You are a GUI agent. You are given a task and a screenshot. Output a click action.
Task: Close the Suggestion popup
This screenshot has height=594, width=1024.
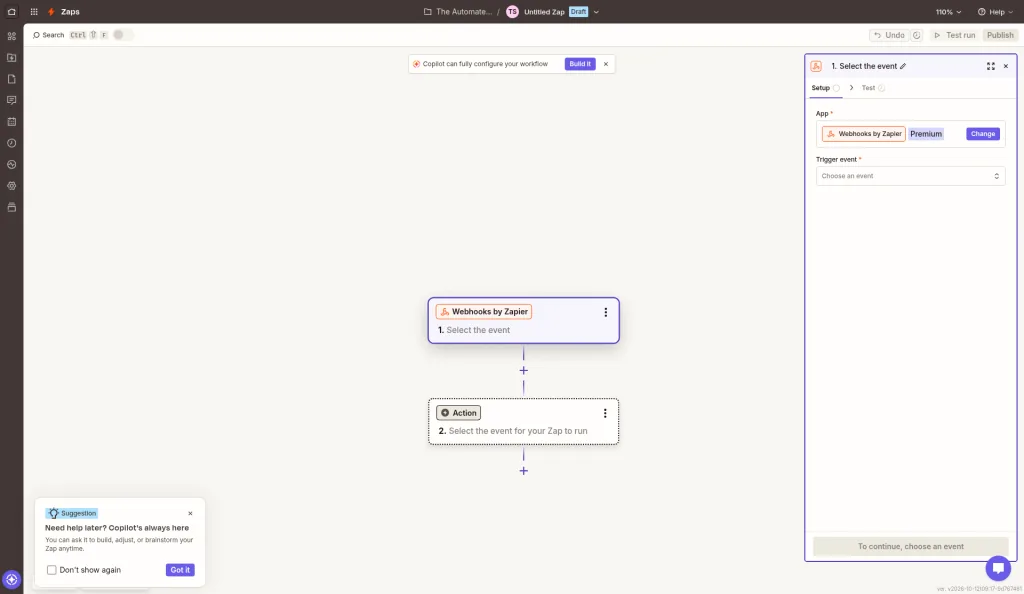pos(190,514)
